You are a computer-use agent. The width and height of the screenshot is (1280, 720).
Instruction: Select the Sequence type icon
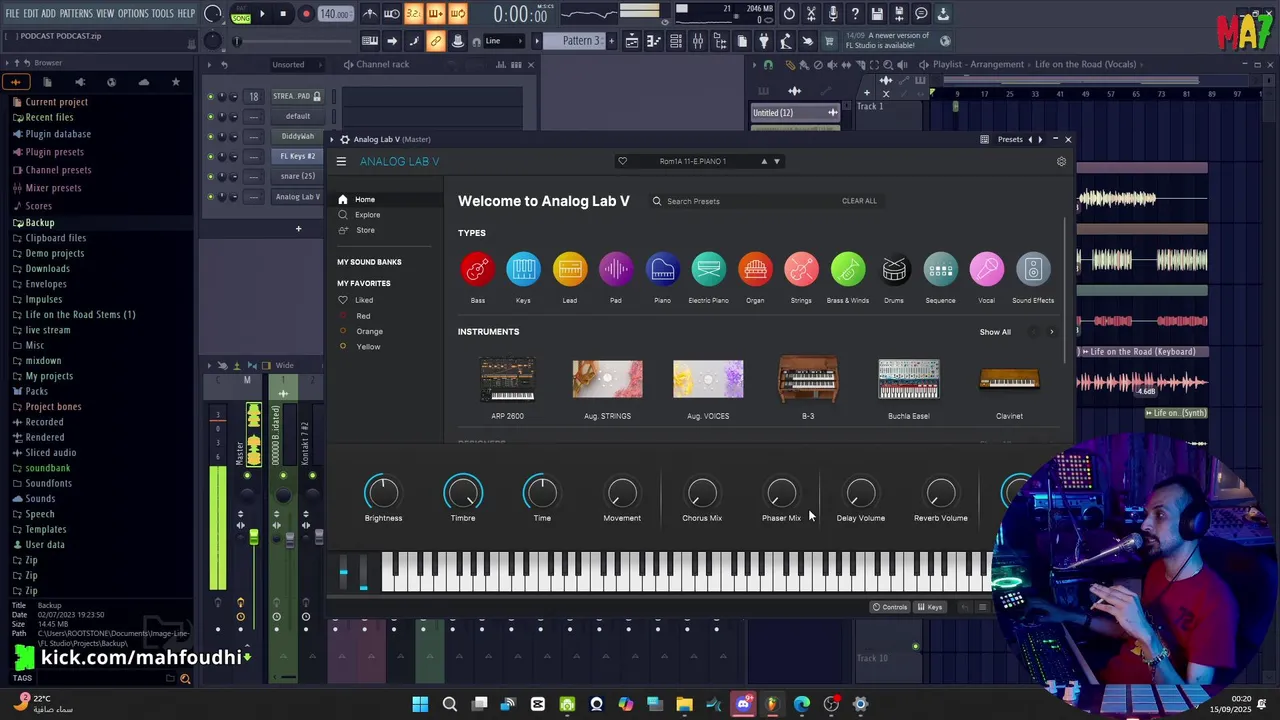click(x=940, y=269)
